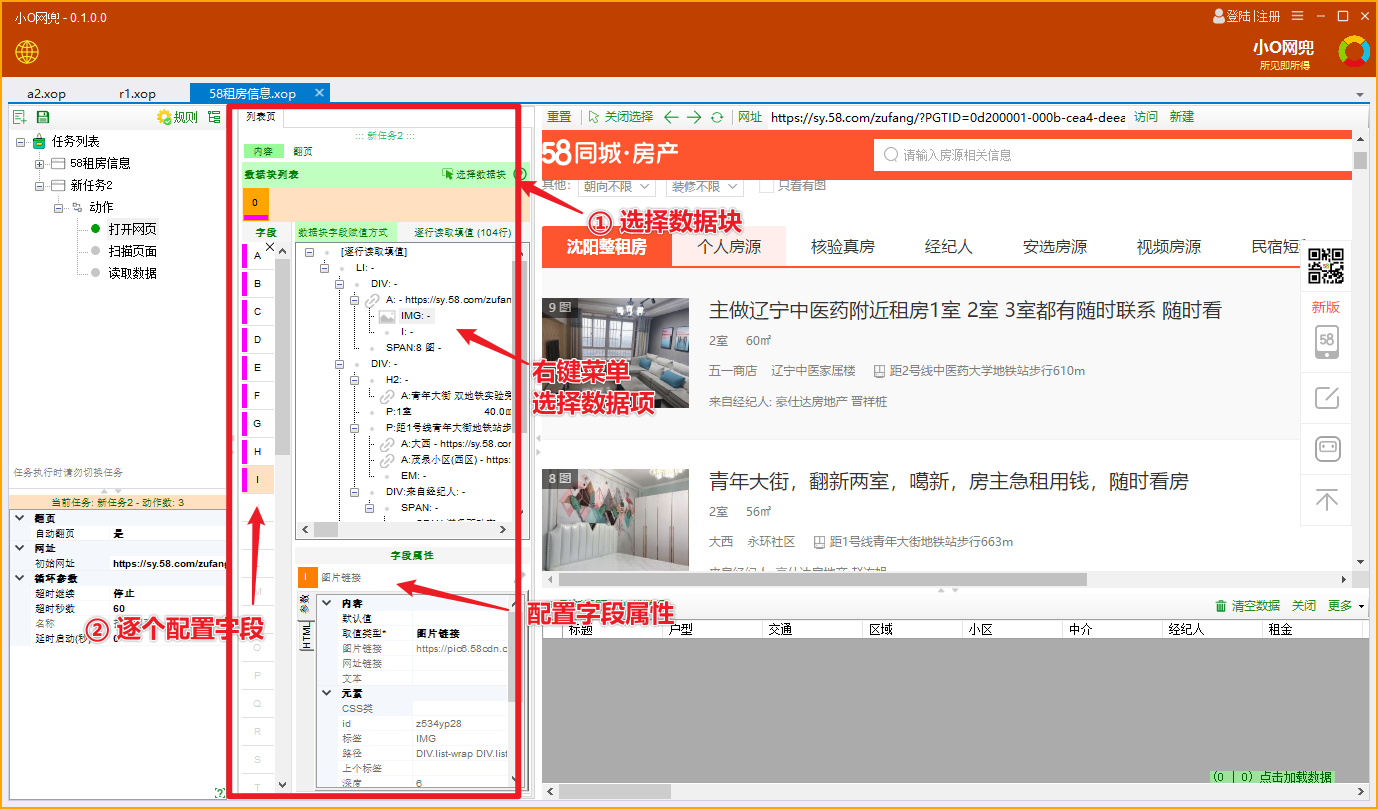Click the 访问 button
The width and height of the screenshot is (1378, 809).
coord(1146,117)
